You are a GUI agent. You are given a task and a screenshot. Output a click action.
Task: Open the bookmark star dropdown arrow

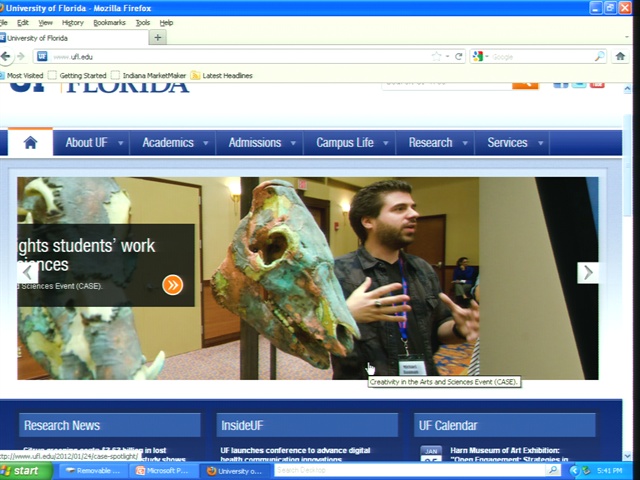click(447, 56)
